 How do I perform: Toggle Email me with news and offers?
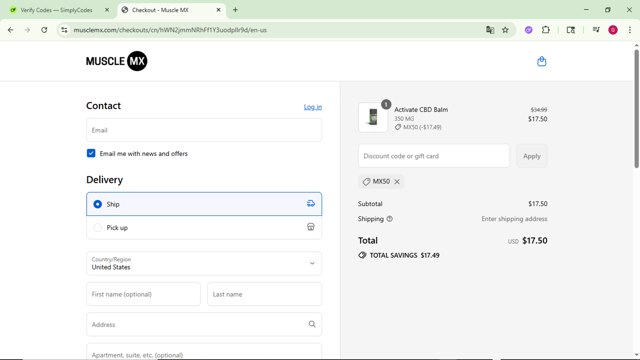pyautogui.click(x=91, y=153)
